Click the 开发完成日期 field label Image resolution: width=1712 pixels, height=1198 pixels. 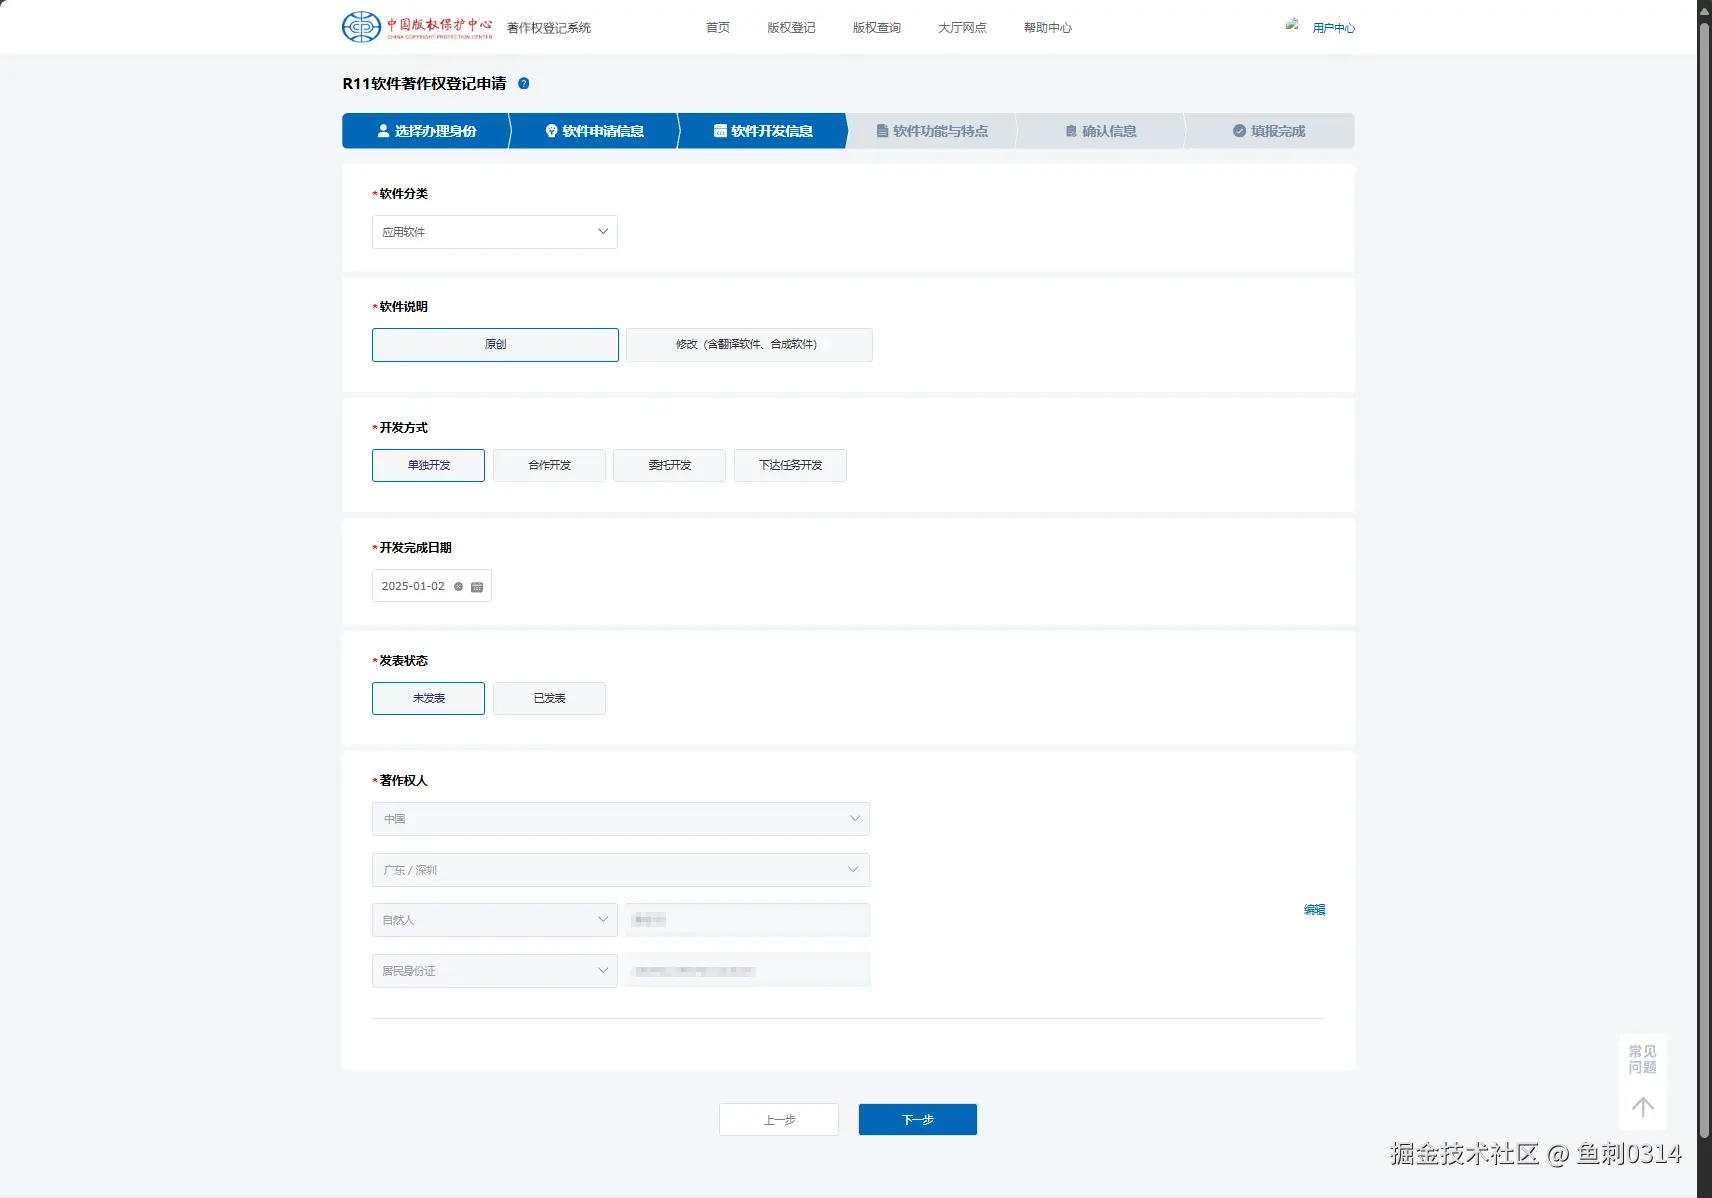[415, 548]
